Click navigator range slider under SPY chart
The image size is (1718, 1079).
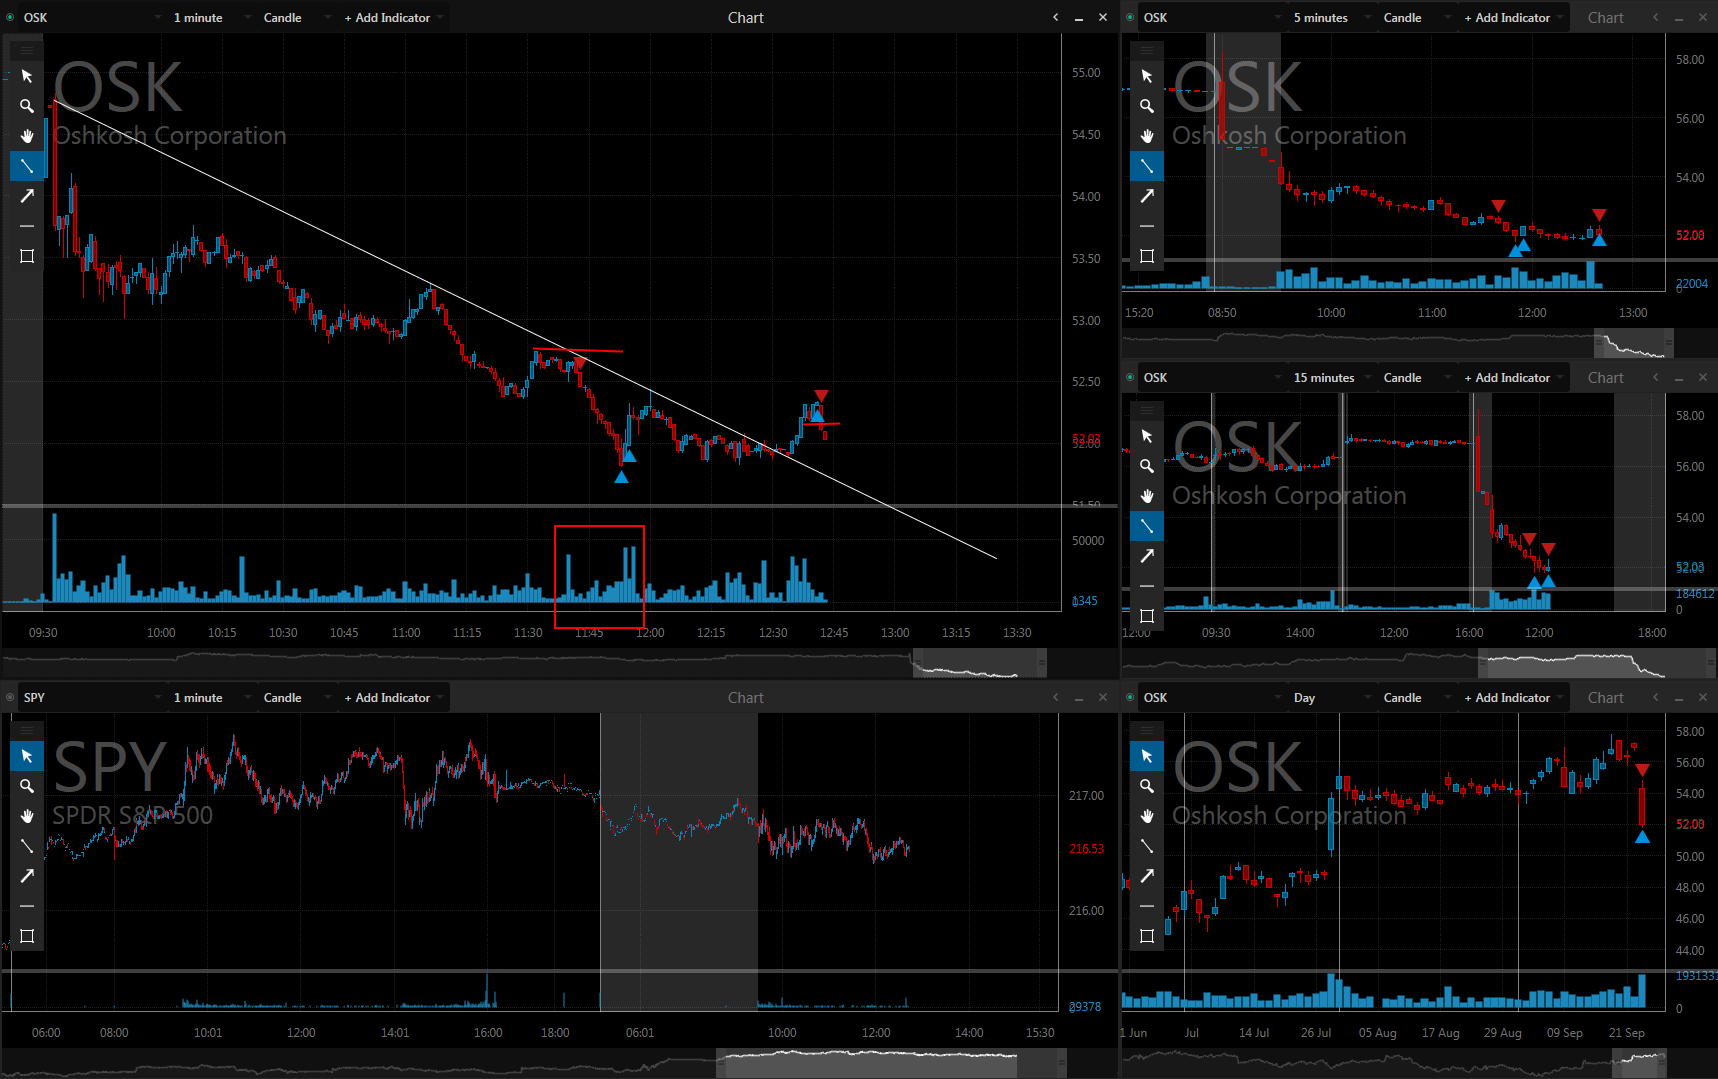[x=892, y=1063]
